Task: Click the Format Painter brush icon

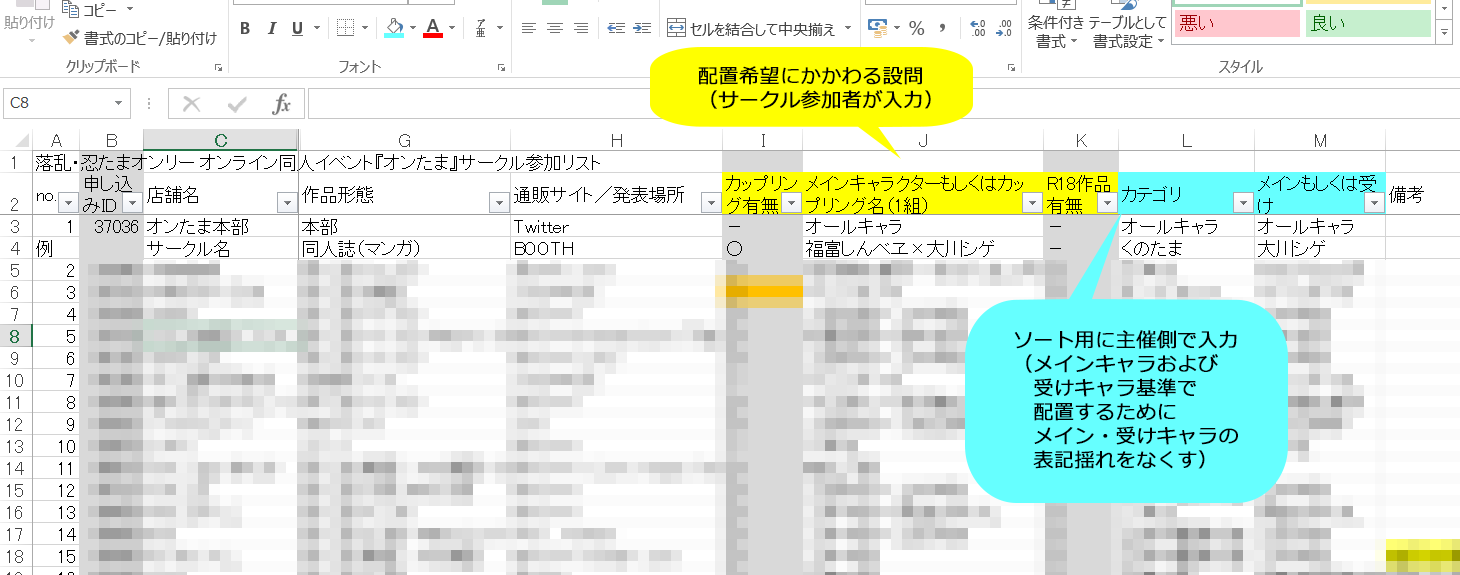Action: [70, 38]
